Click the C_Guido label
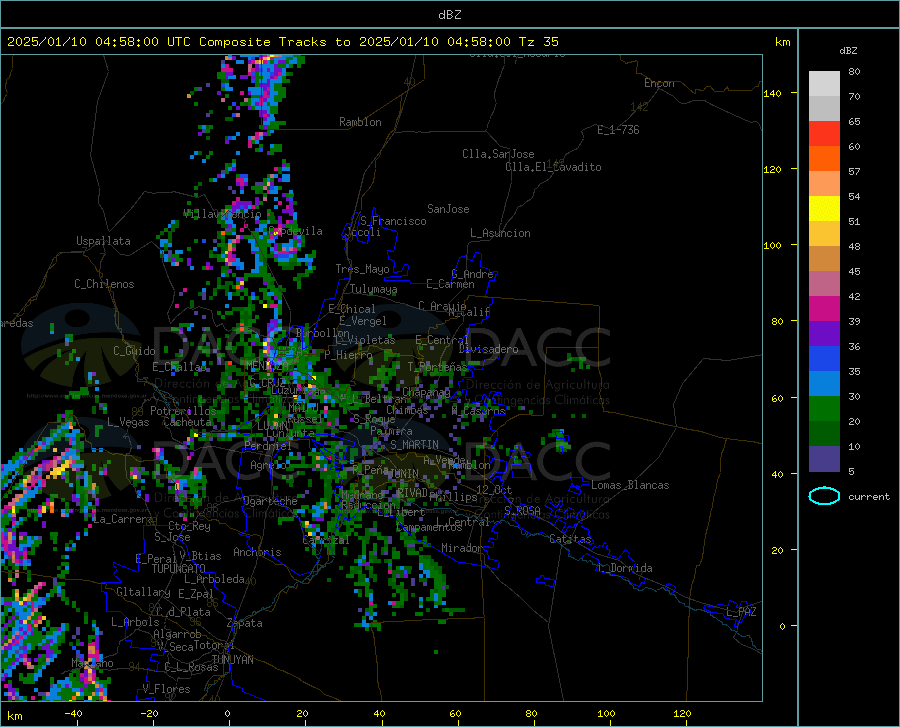The image size is (900, 727). pyautogui.click(x=134, y=351)
